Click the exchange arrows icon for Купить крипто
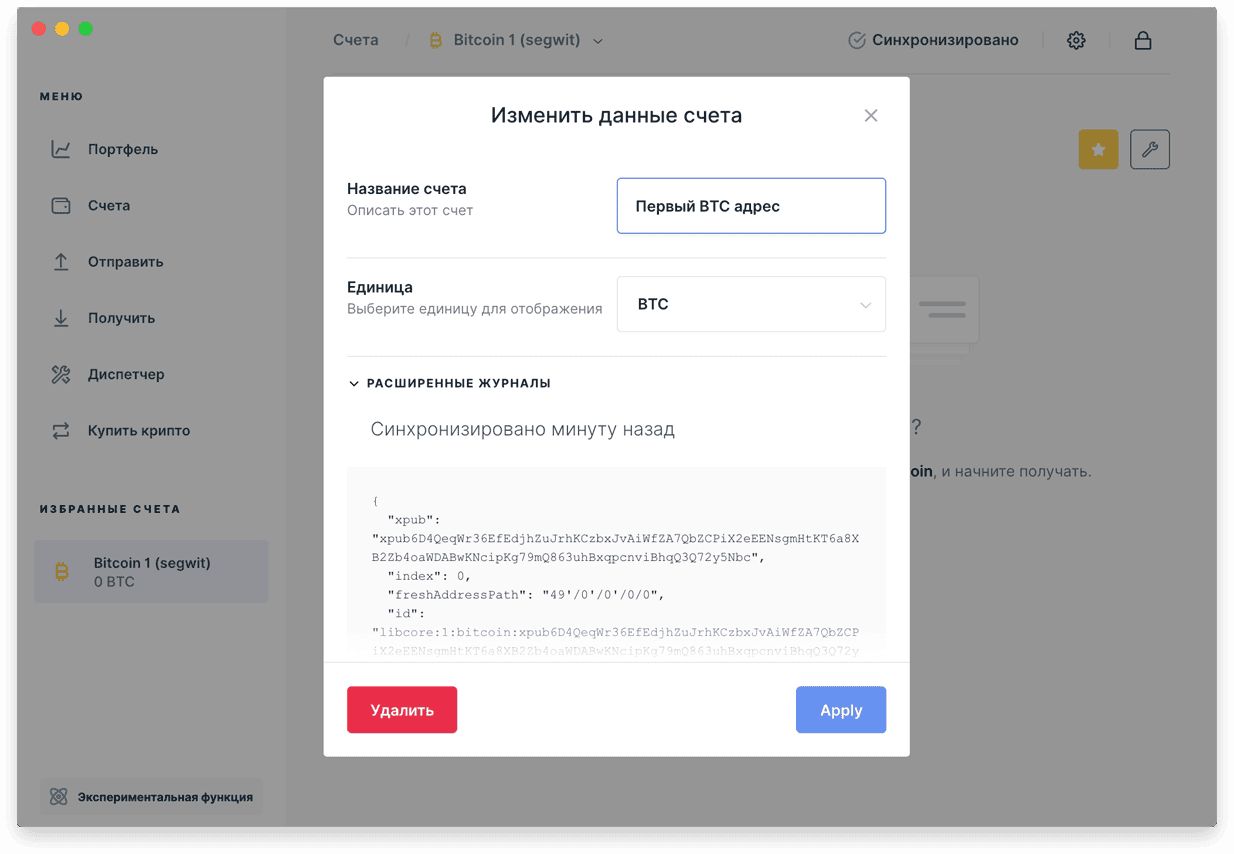This screenshot has height=854, width=1234. pos(61,431)
